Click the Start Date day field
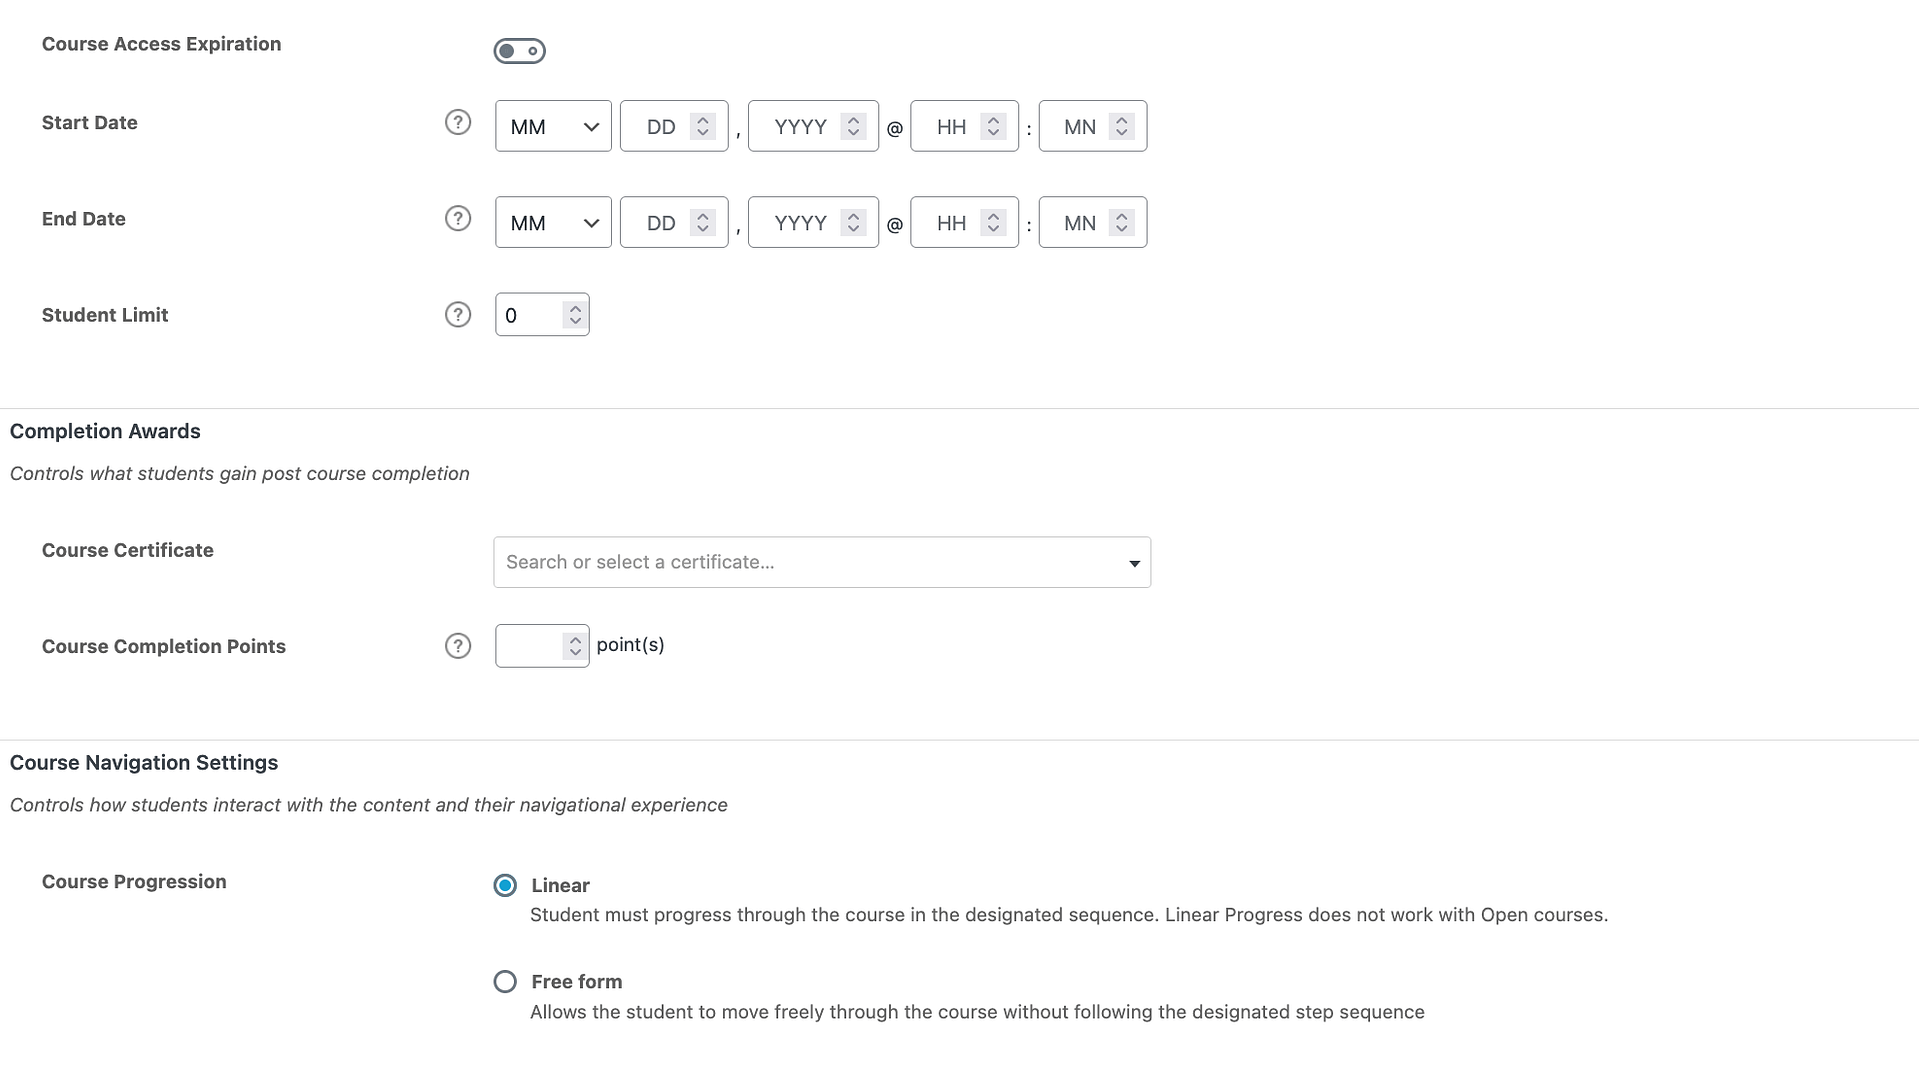Viewport: 1919px width, 1070px height. tap(660, 127)
